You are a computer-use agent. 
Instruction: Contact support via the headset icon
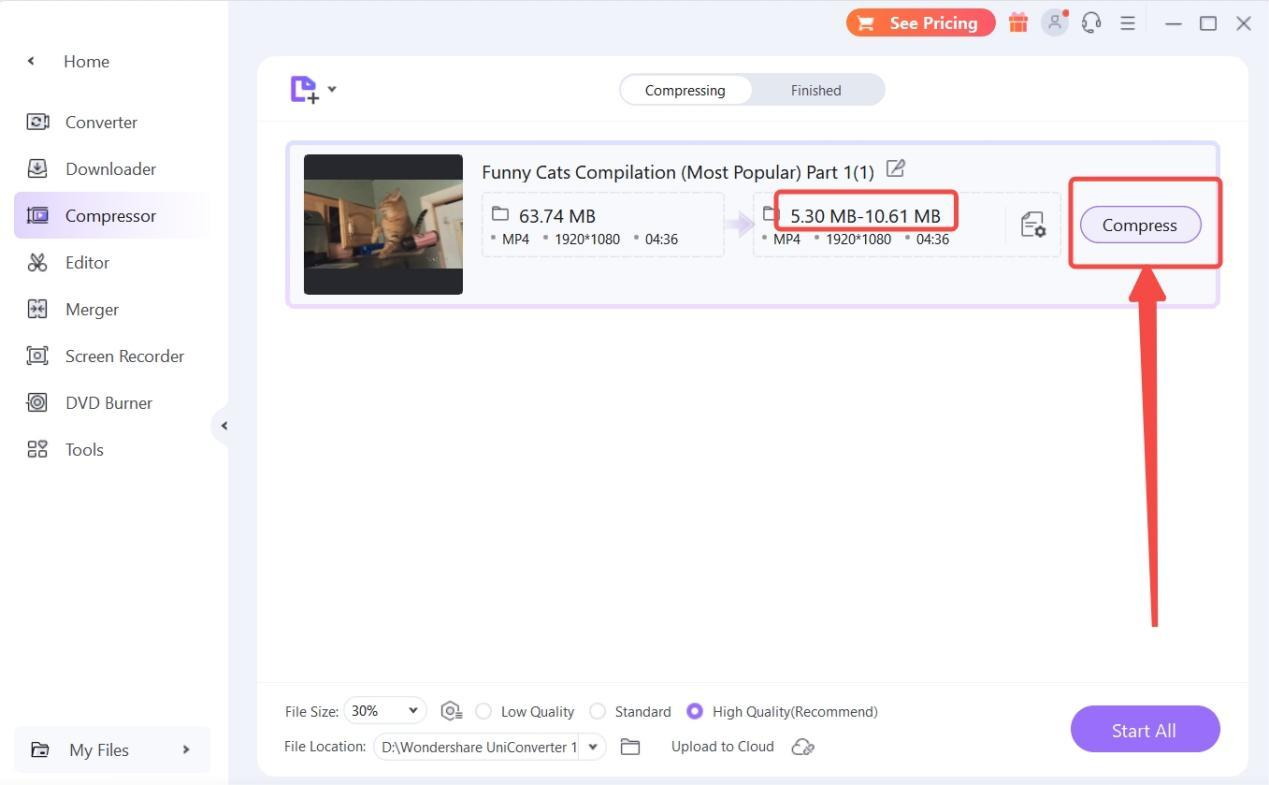[x=1091, y=22]
